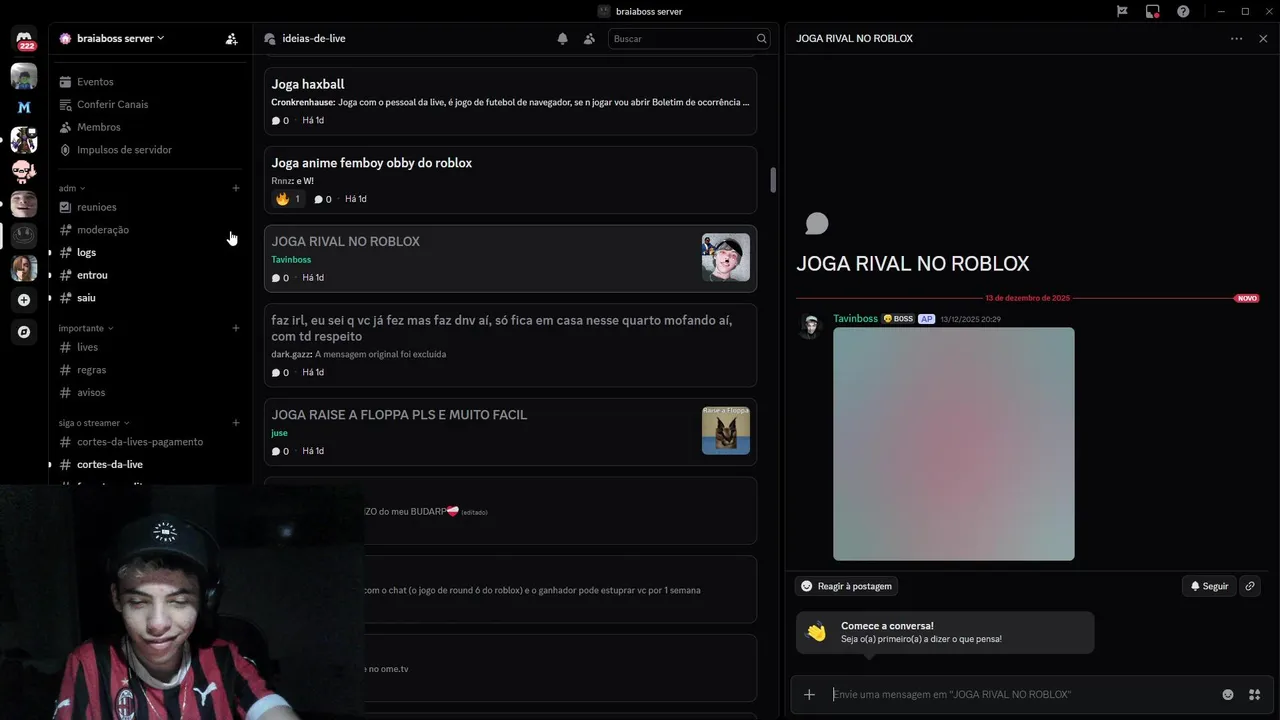Open blurred image attachment in post
Screen dimensions: 1280x720
(x=954, y=444)
